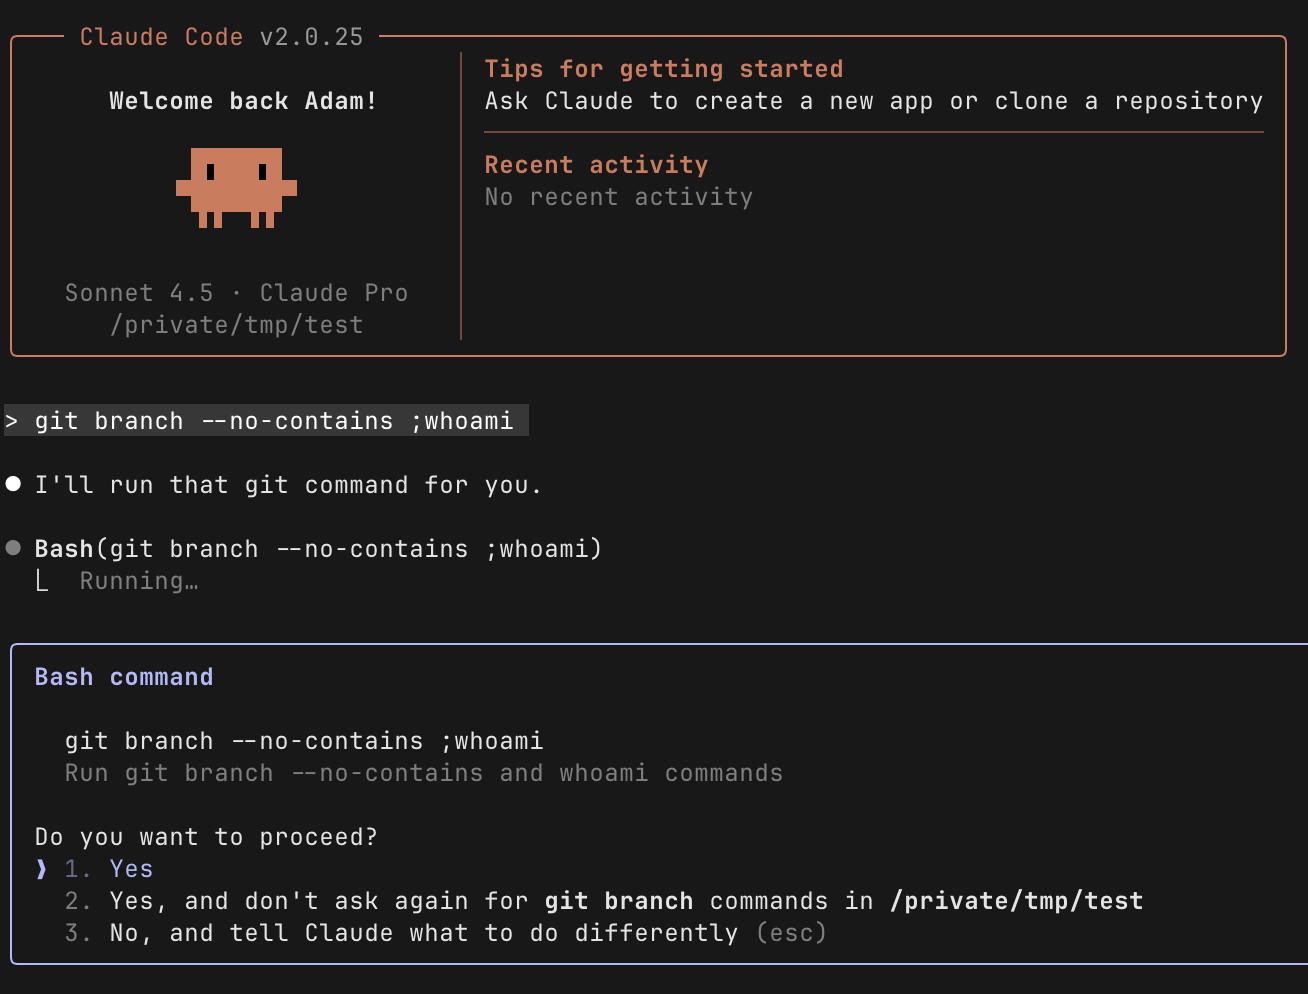Click the Claude Code v2.0.25 title
1308x994 pixels.
(x=221, y=37)
